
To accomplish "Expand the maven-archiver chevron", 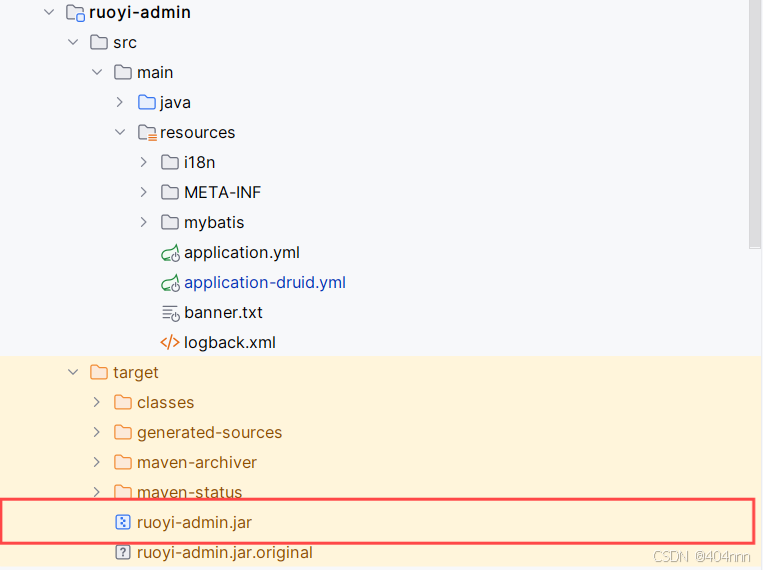I will (x=97, y=462).
